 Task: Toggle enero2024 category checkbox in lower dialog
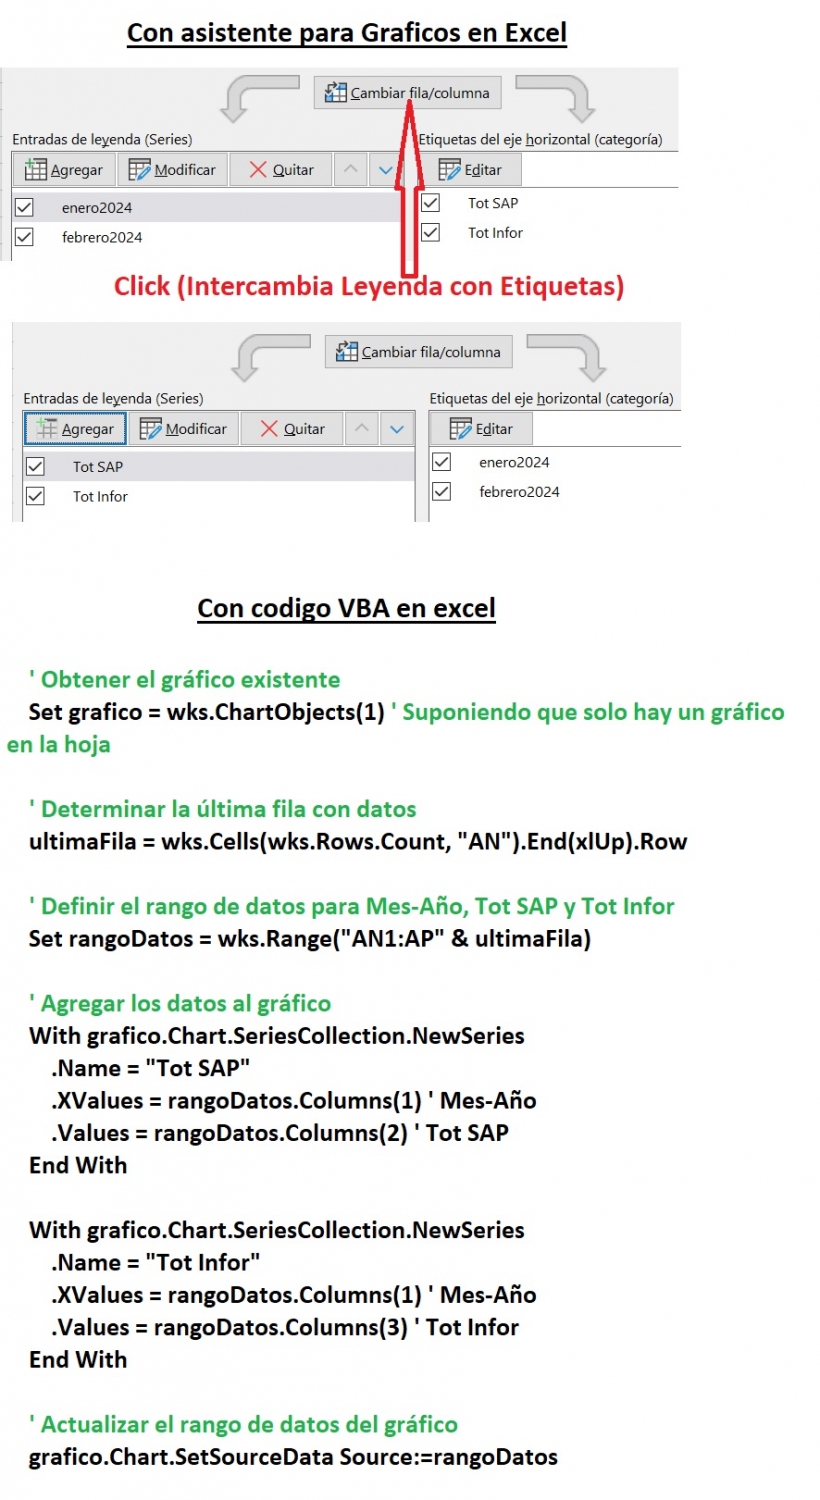[442, 462]
